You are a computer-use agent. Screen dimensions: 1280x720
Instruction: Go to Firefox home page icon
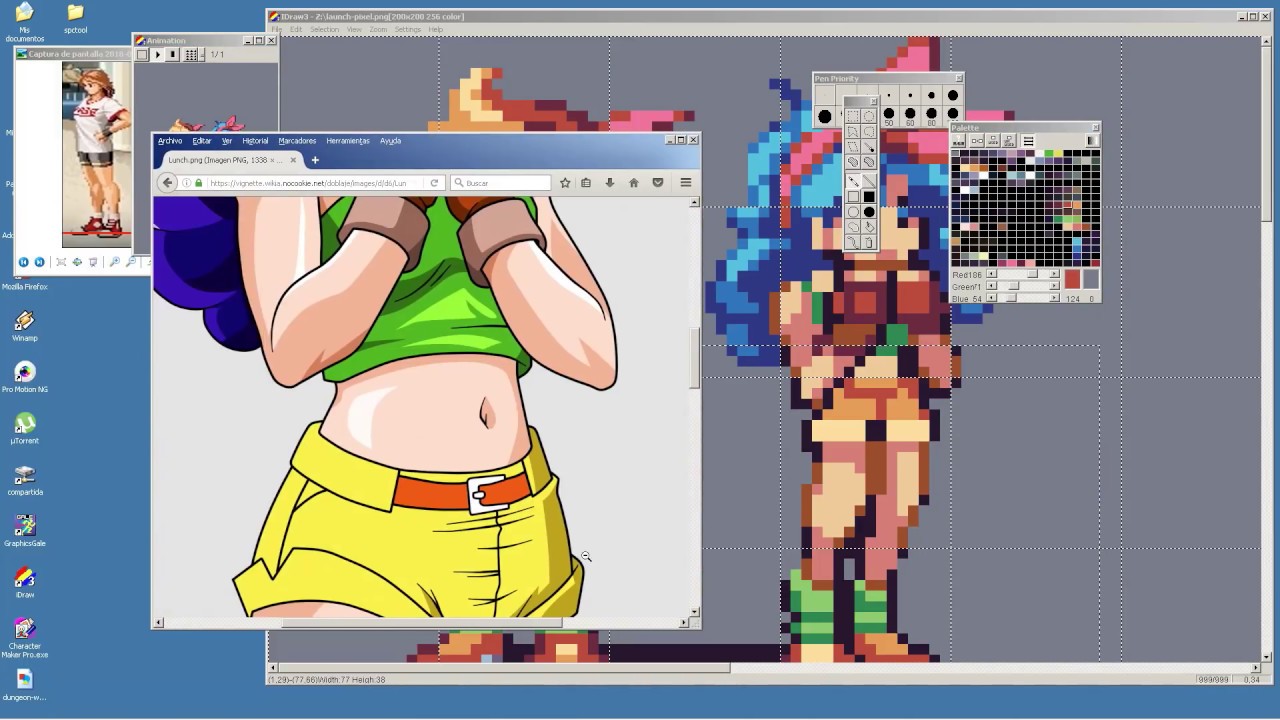[633, 183]
